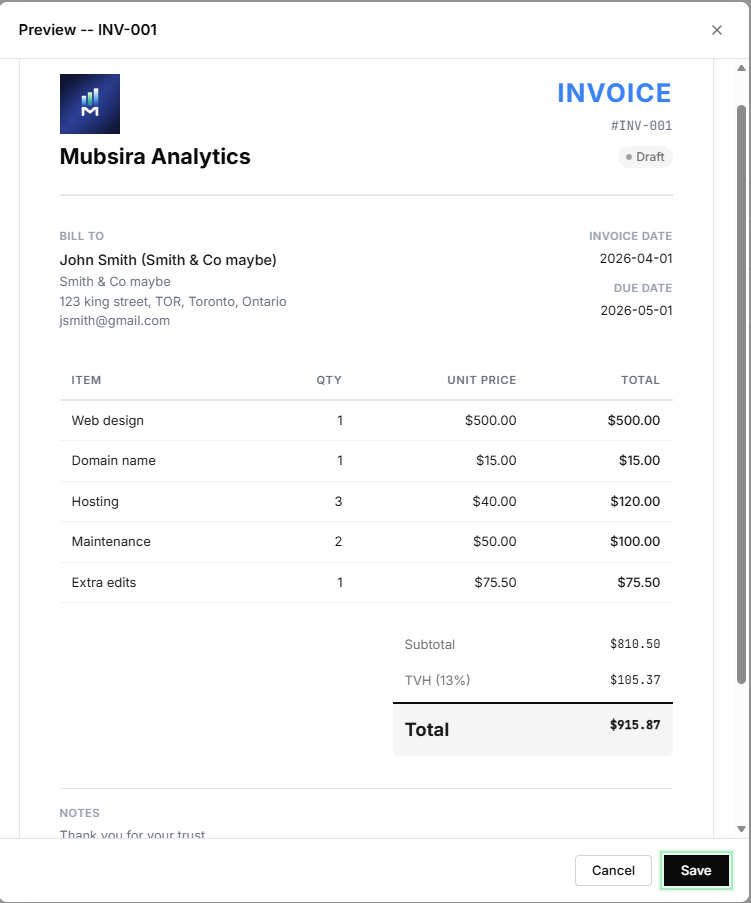Screen dimensions: 751x903
Task: Close the invoice preview dialog
Action: pyautogui.click(x=716, y=30)
